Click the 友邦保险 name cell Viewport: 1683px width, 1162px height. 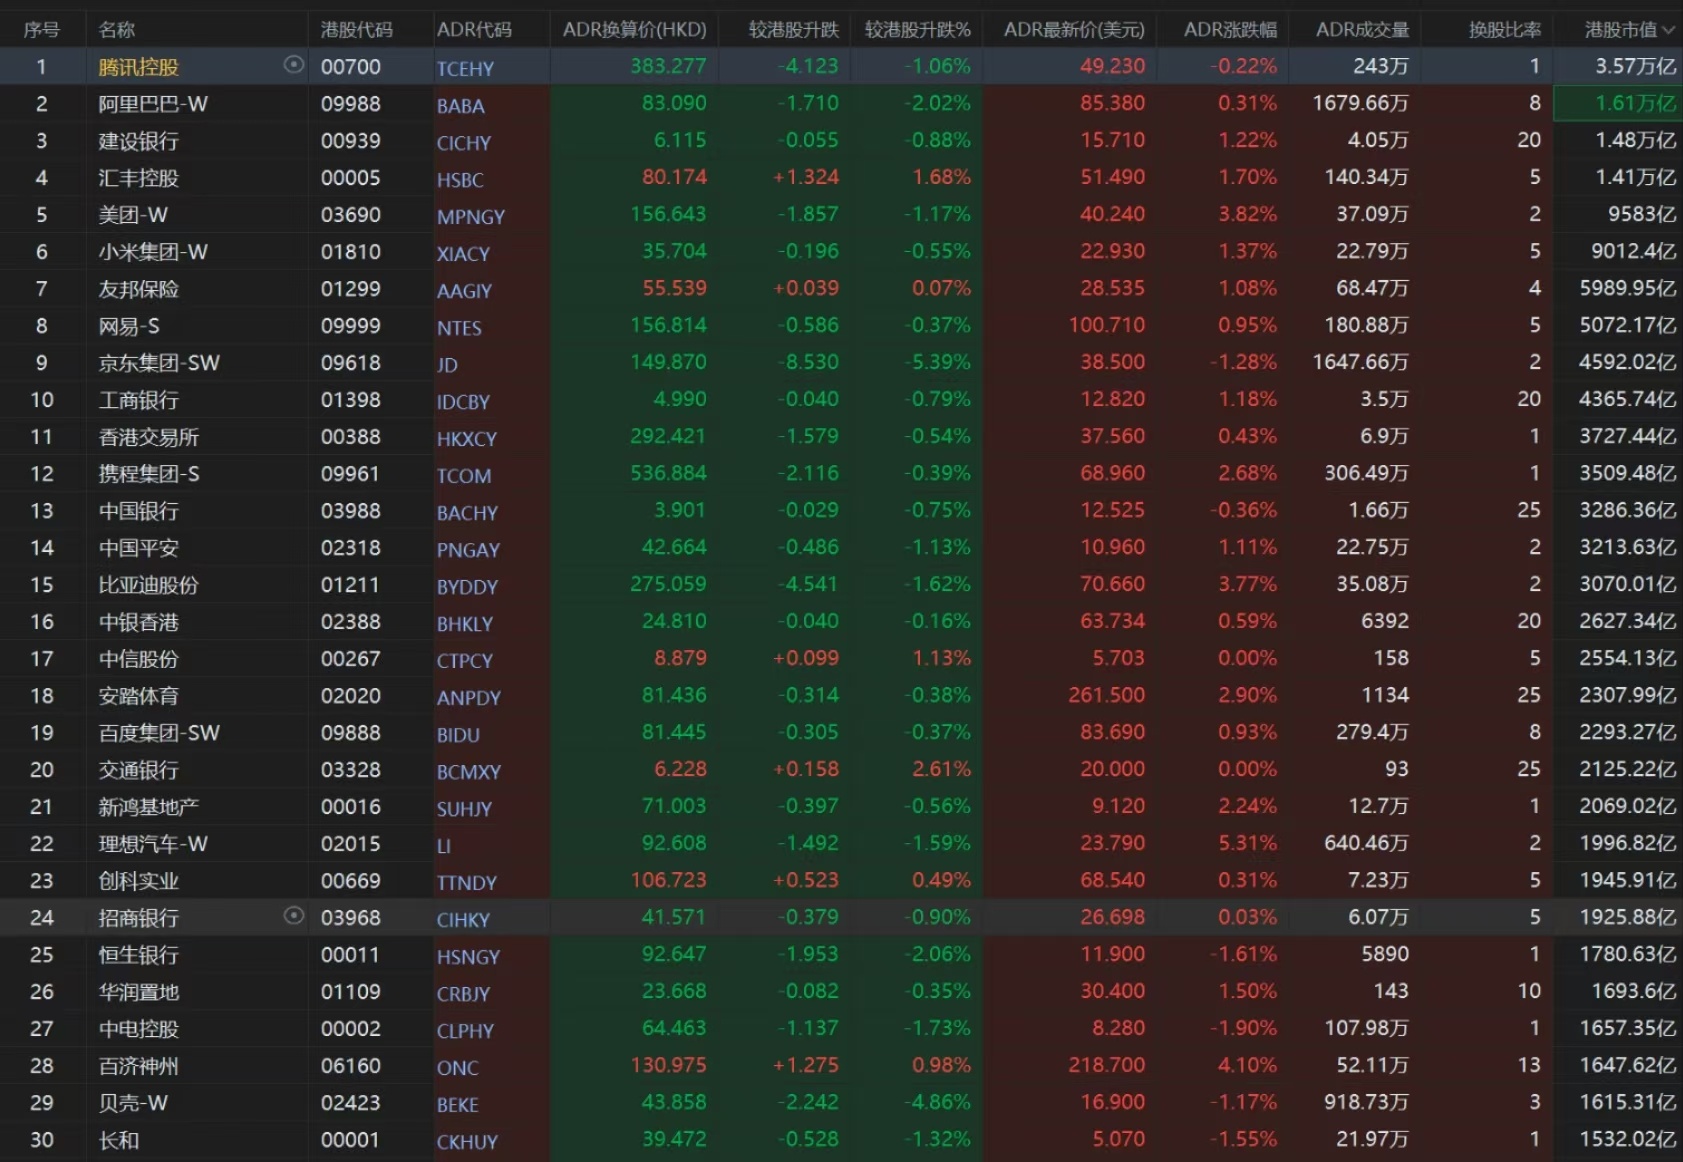pyautogui.click(x=139, y=289)
